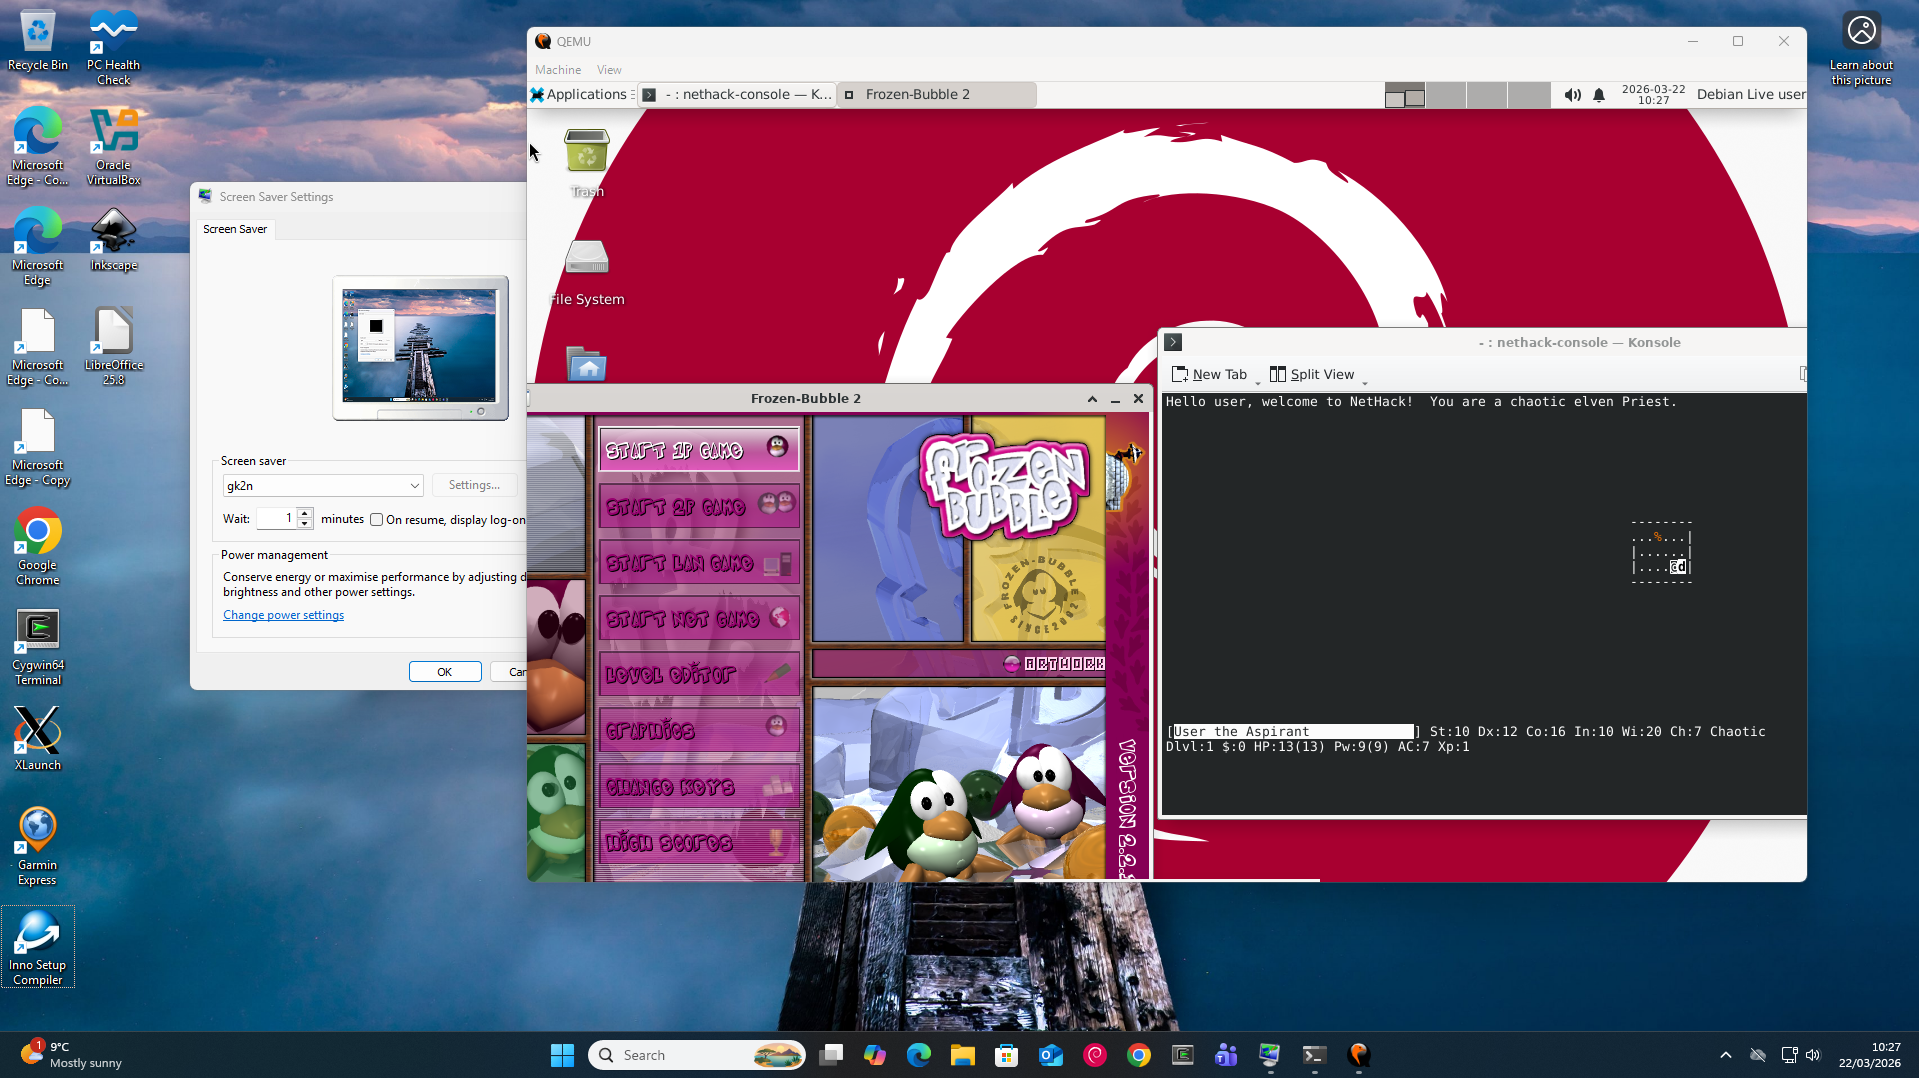Switch to the third workspace in pager

pyautogui.click(x=1486, y=95)
